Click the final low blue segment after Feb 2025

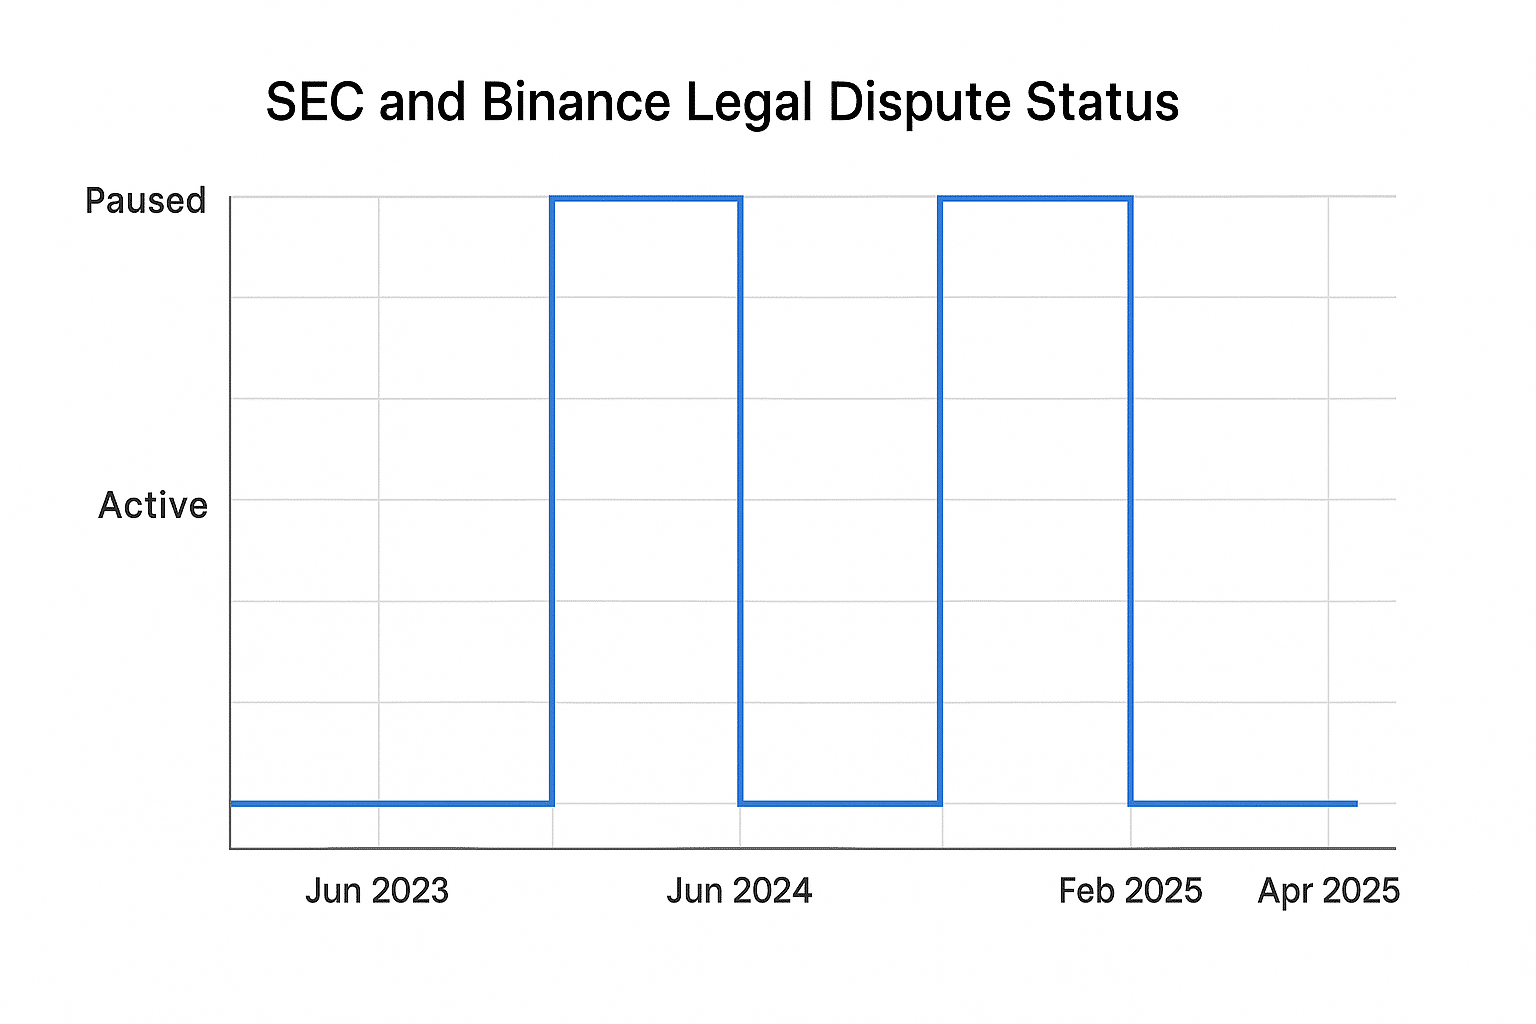tap(1243, 803)
